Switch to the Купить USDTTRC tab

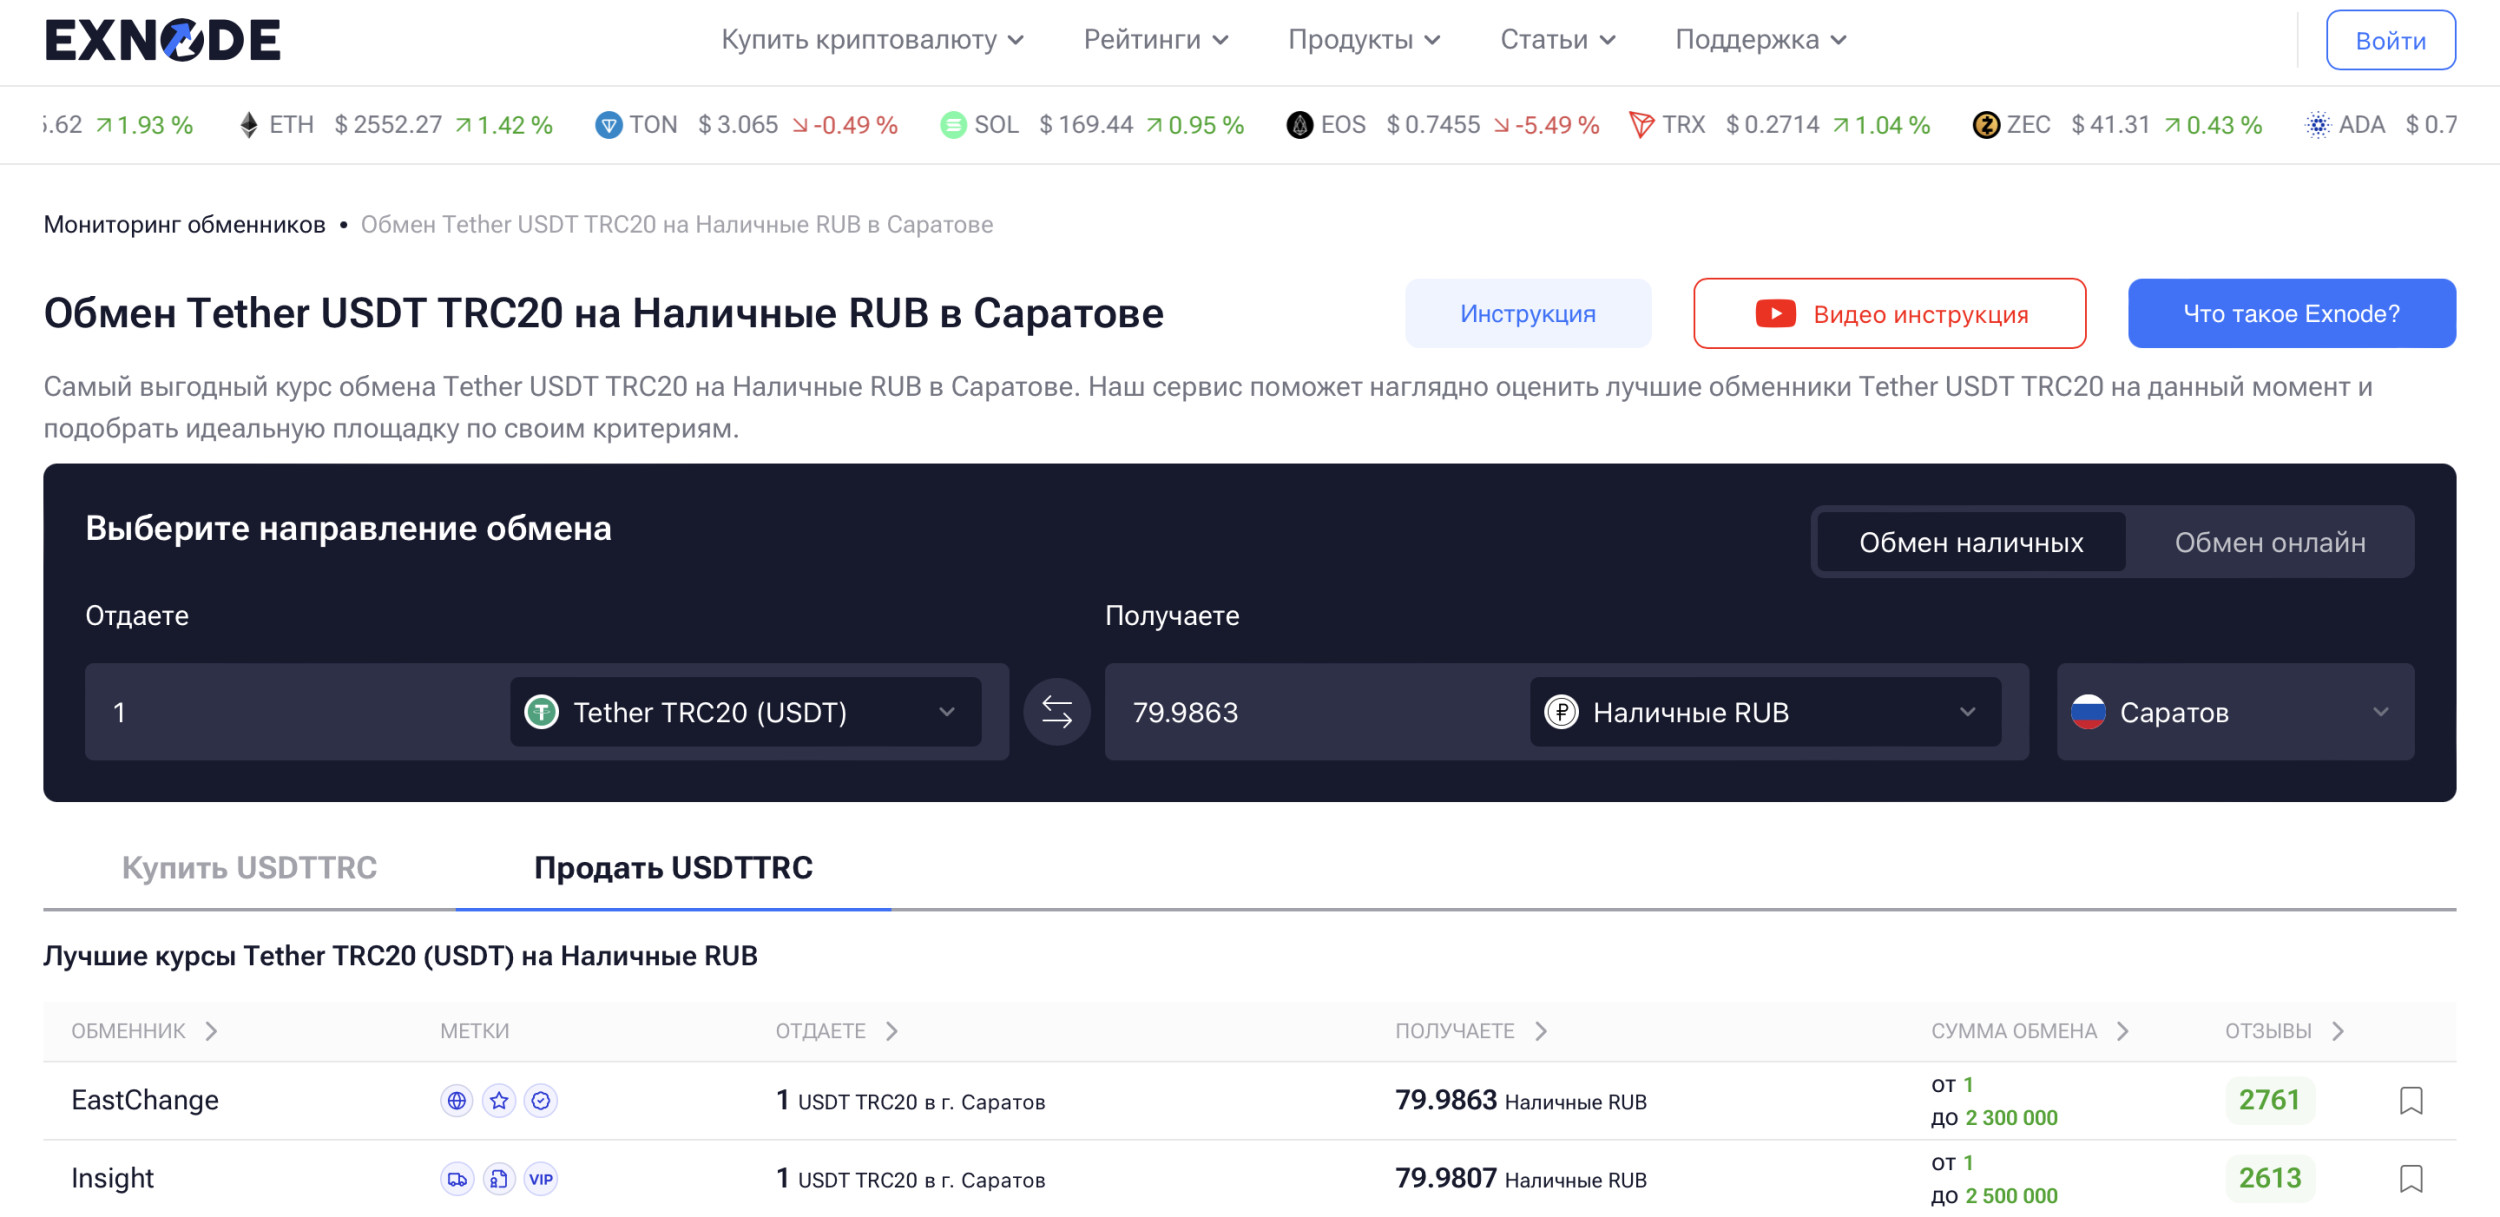[249, 867]
